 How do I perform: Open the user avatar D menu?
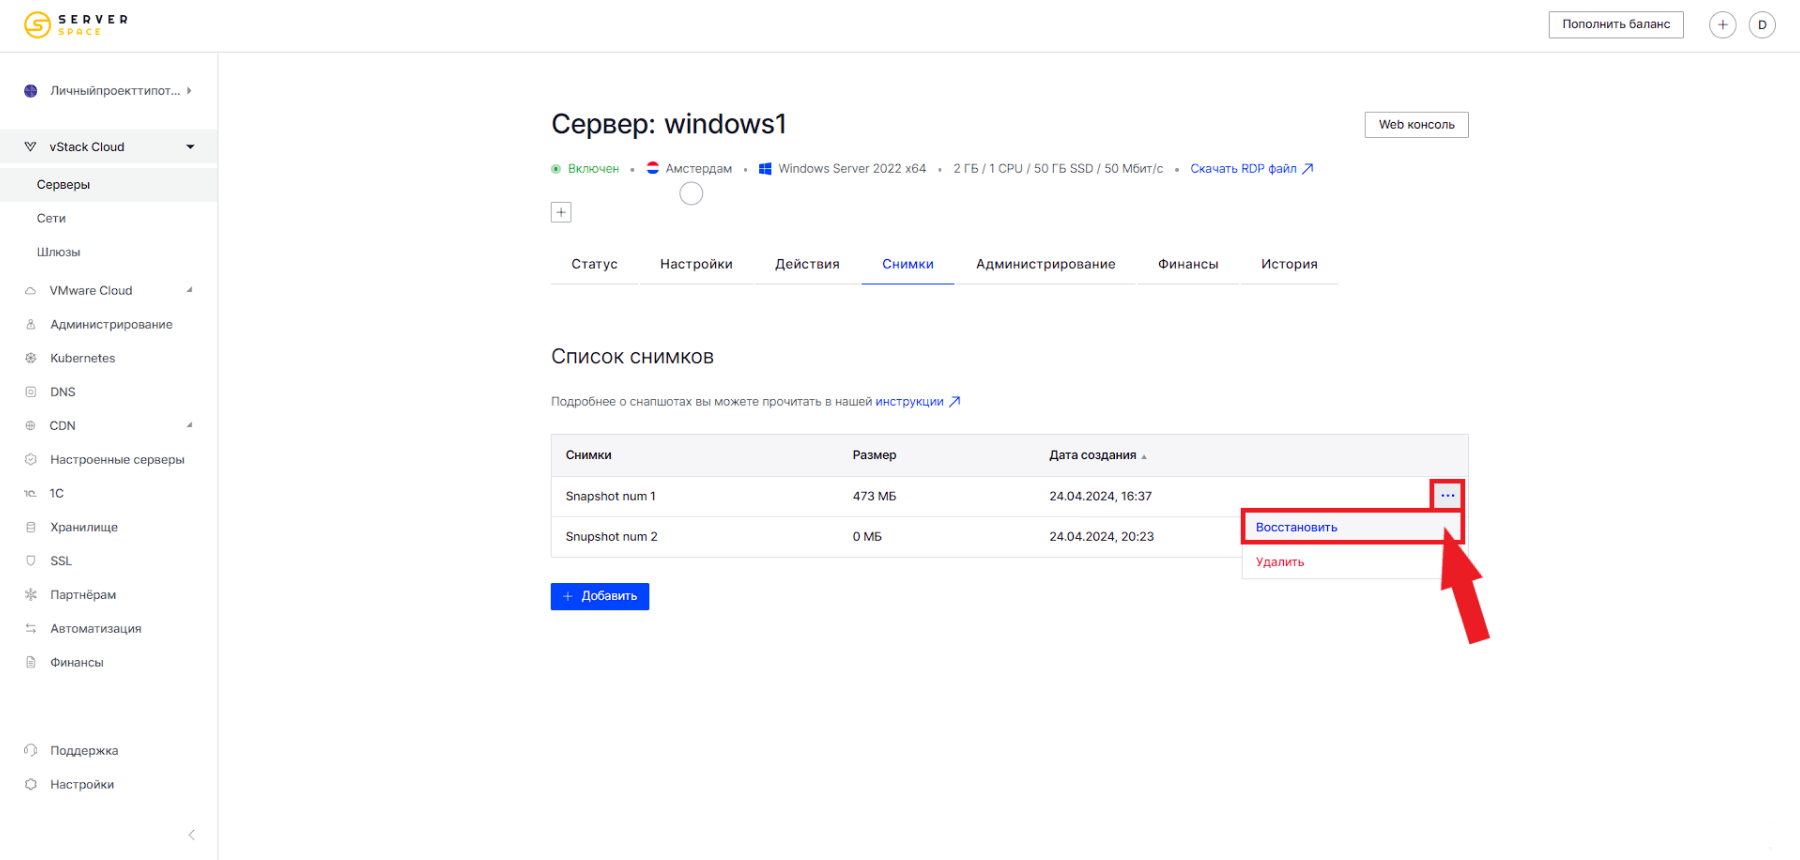pos(1762,25)
